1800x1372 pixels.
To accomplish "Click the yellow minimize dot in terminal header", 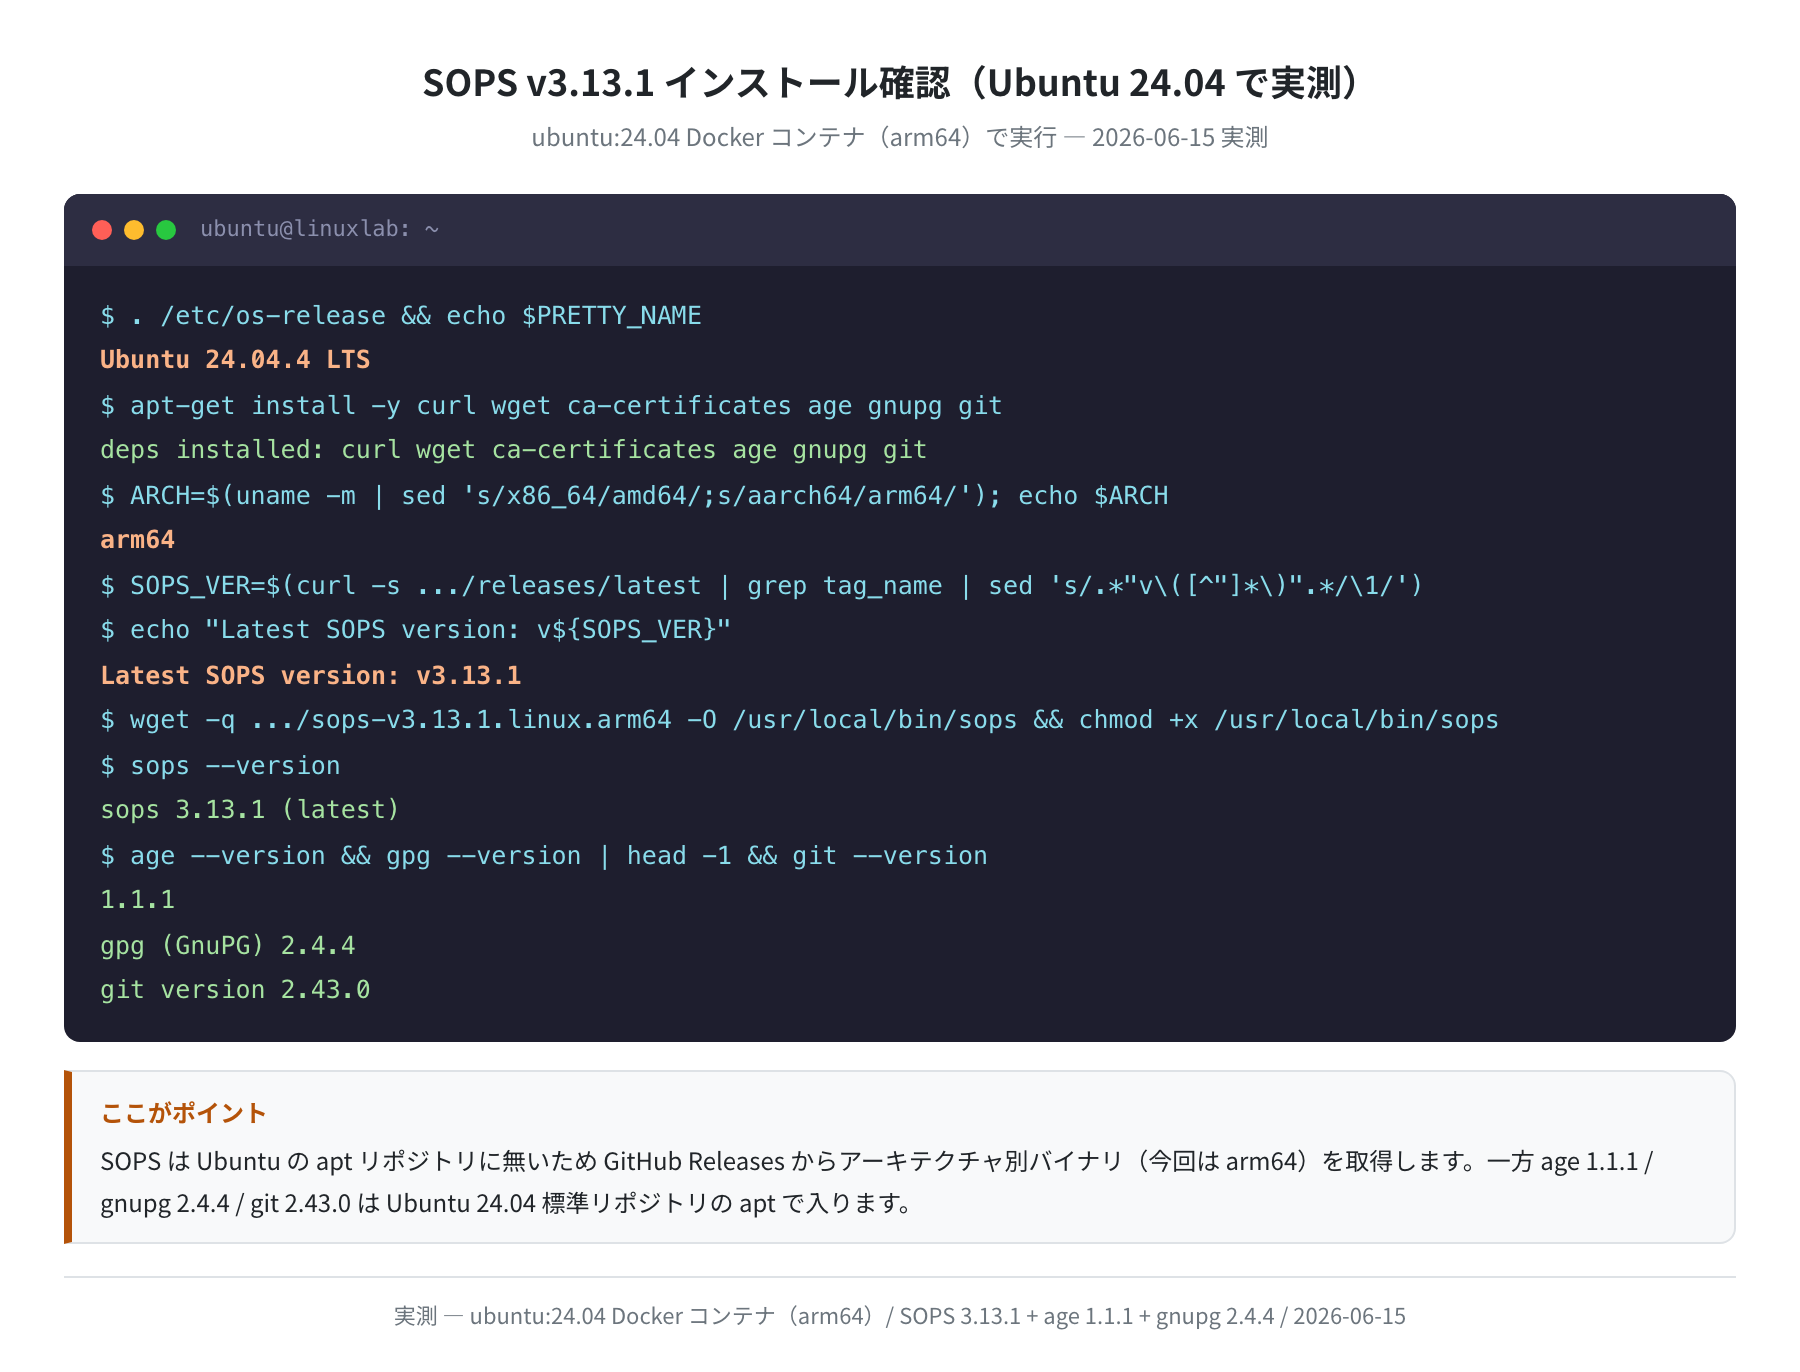I will tap(134, 230).
